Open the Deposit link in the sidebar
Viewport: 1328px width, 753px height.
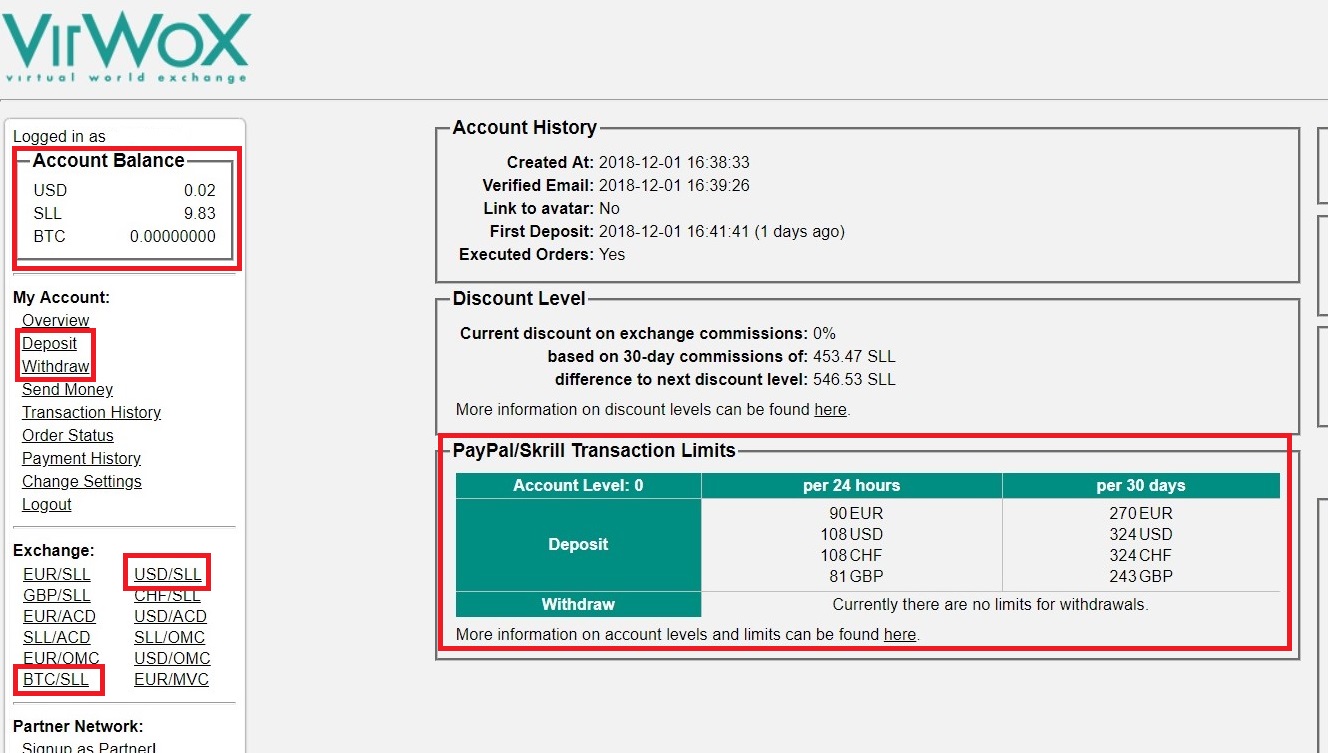pos(50,344)
